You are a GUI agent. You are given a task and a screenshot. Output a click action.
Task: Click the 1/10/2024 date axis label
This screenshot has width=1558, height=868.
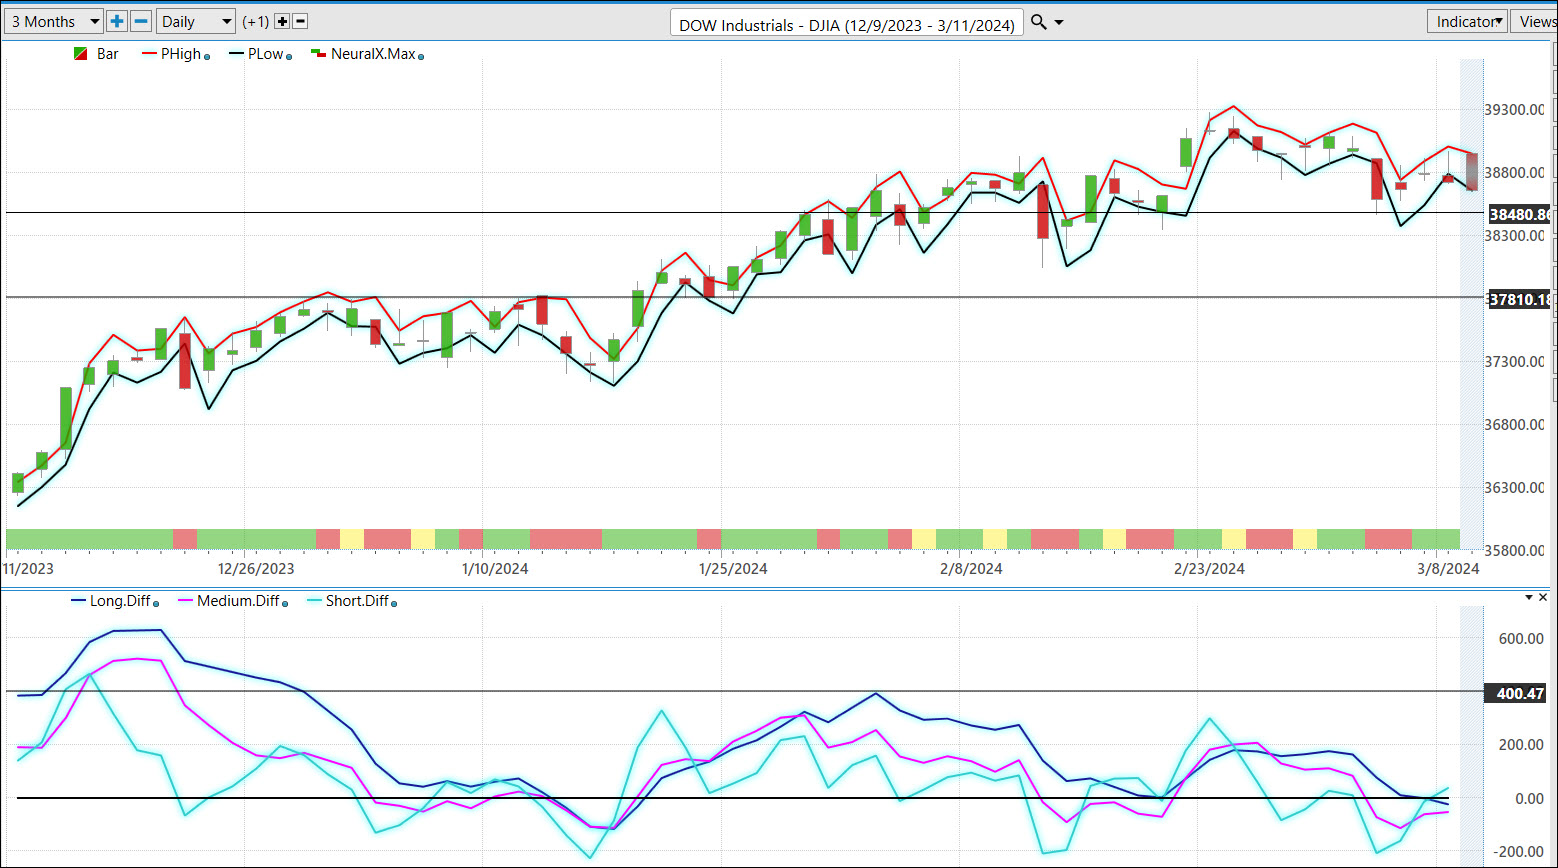pyautogui.click(x=495, y=569)
